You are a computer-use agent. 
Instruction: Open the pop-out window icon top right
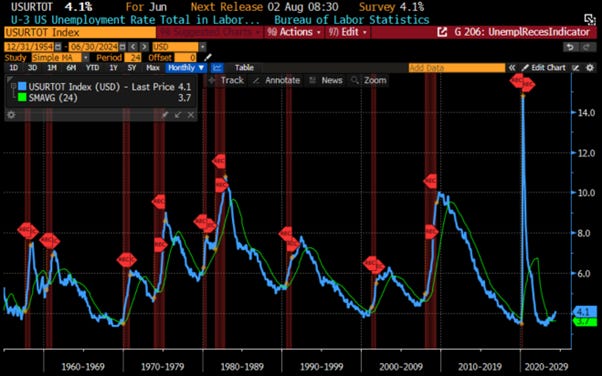click(589, 19)
